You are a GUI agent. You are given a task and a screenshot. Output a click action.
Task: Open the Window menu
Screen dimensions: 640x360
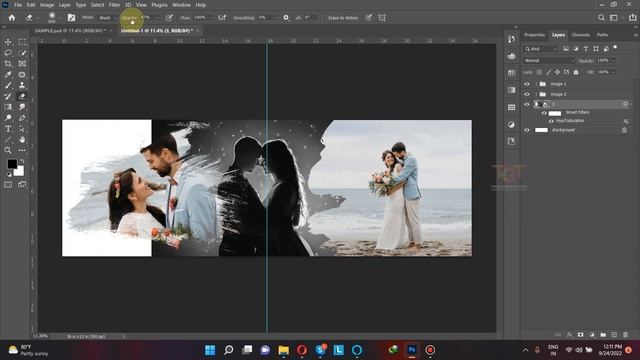[181, 5]
